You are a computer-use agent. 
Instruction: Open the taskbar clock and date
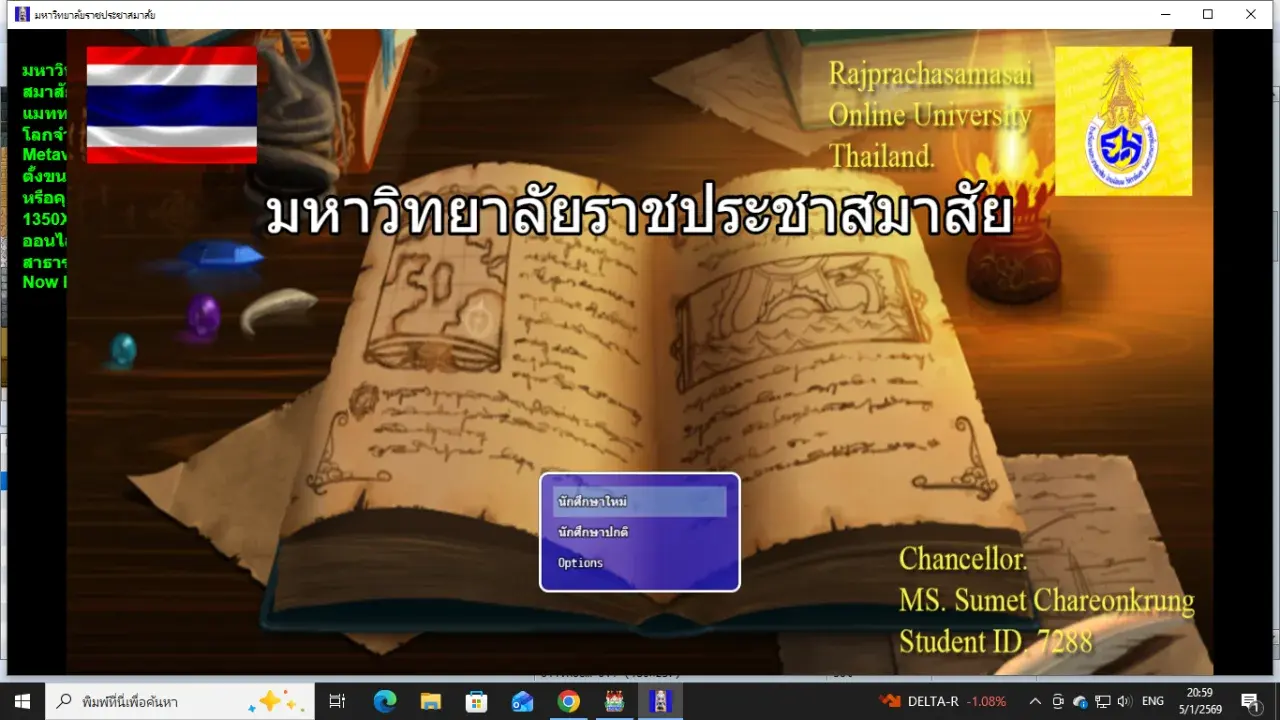pyautogui.click(x=1200, y=701)
